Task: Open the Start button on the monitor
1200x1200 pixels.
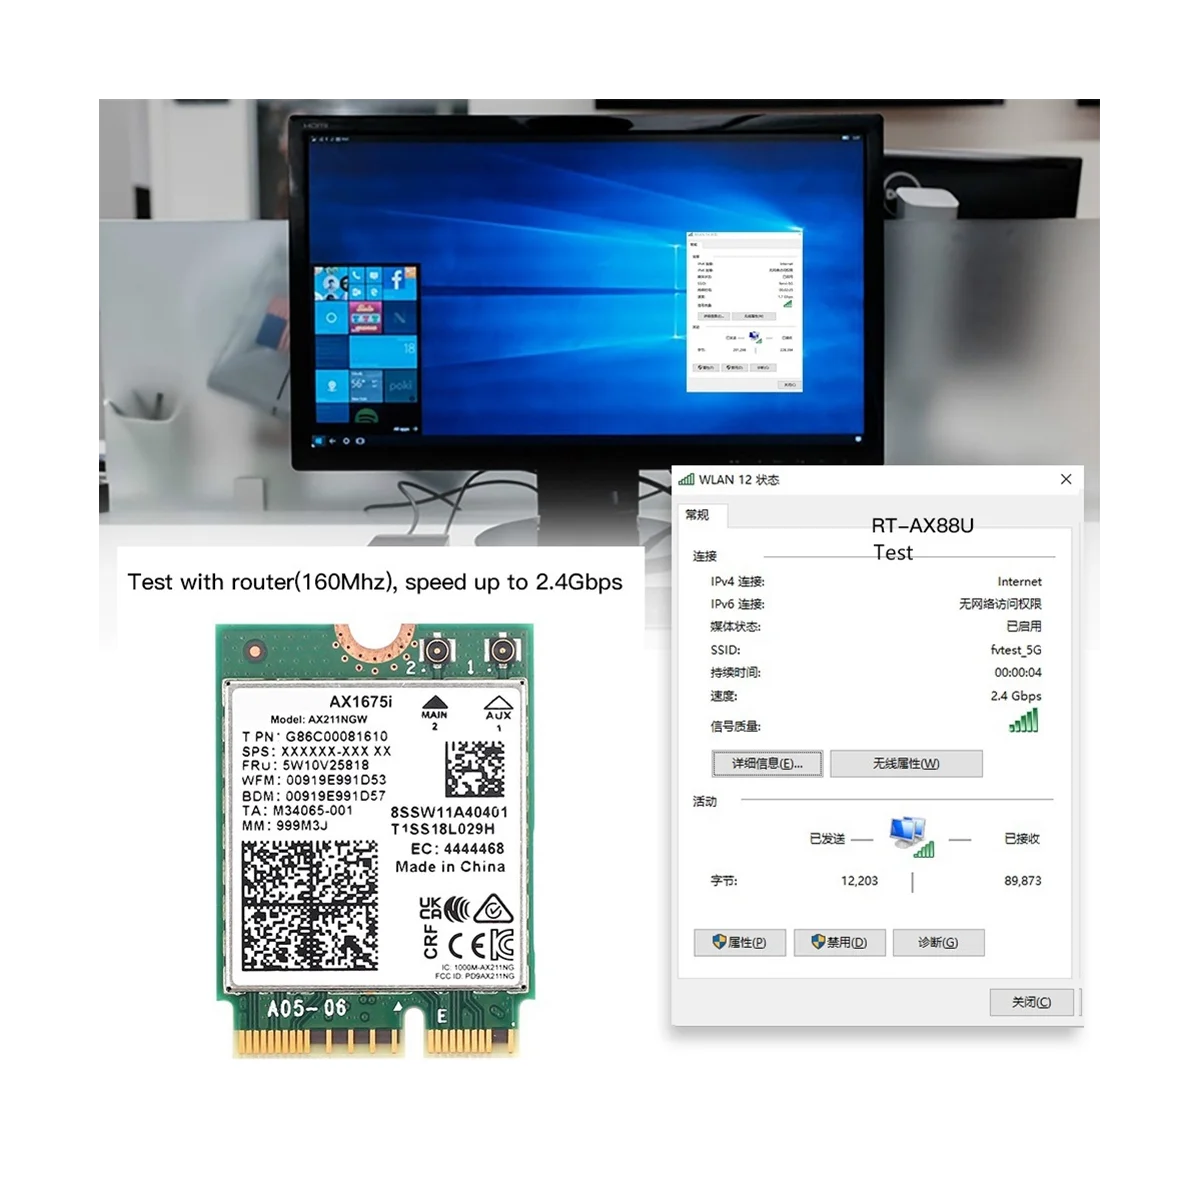Action: coord(318,441)
